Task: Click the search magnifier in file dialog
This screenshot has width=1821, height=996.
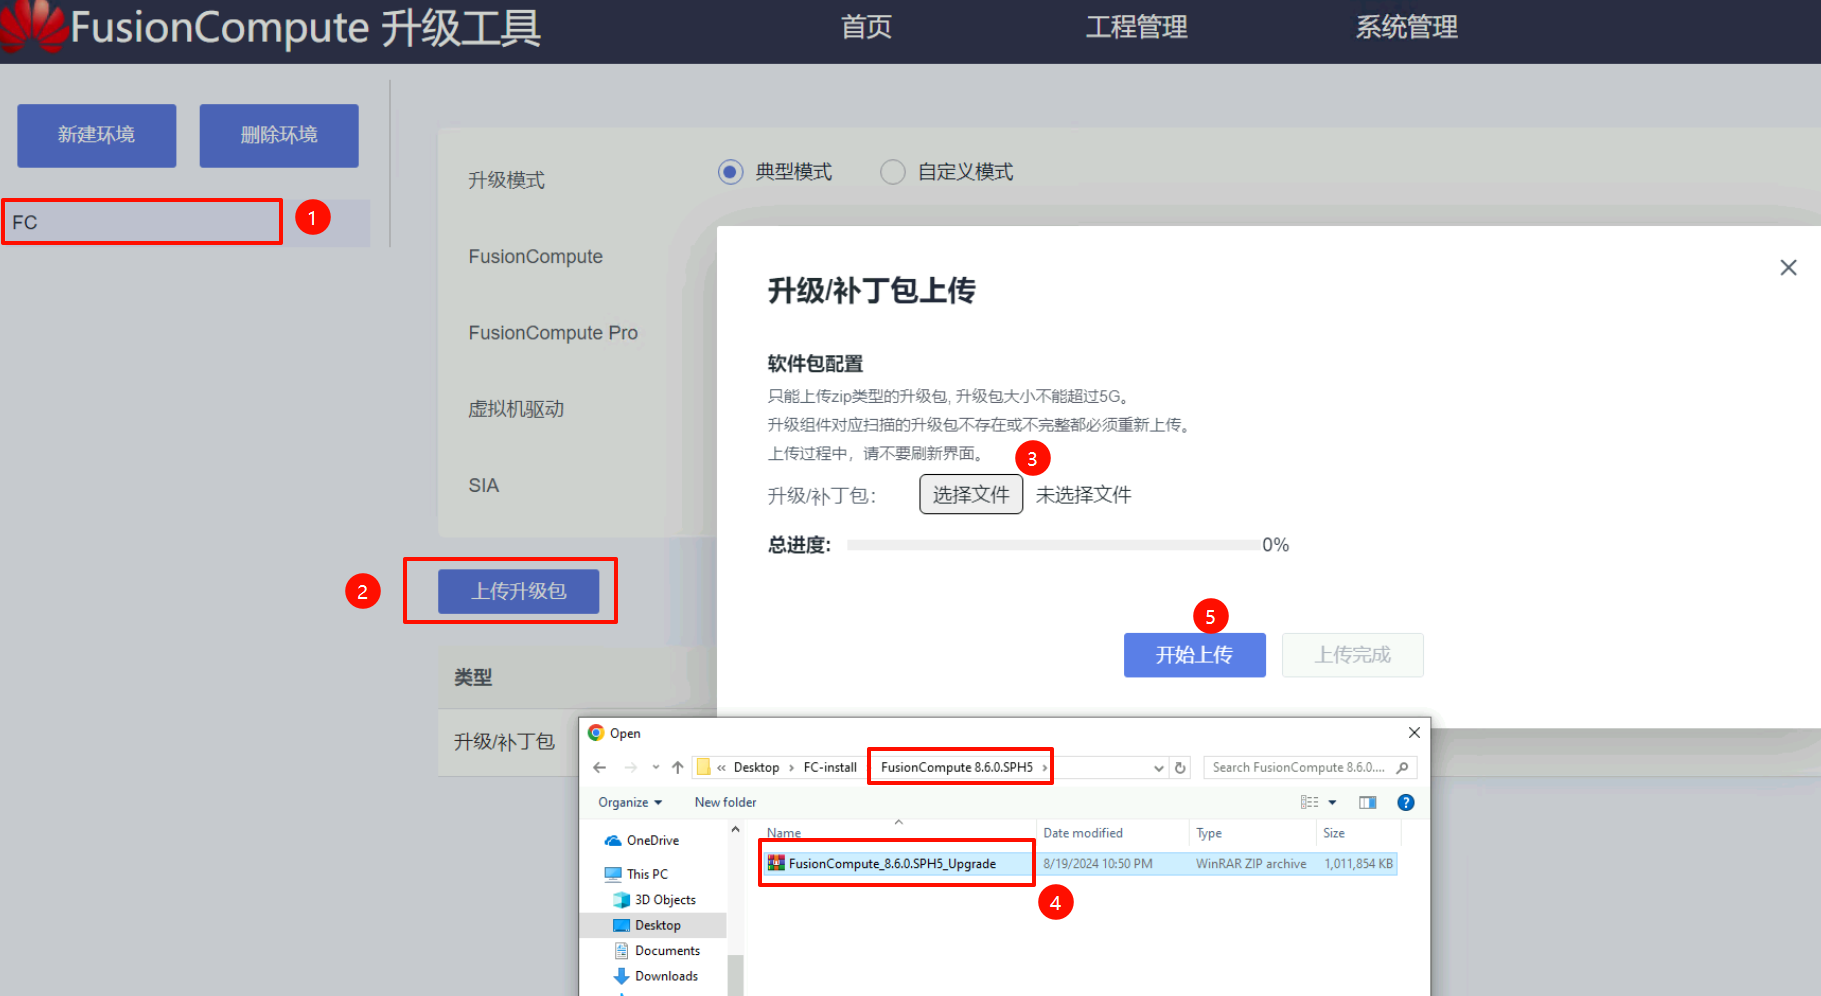Action: (1402, 768)
